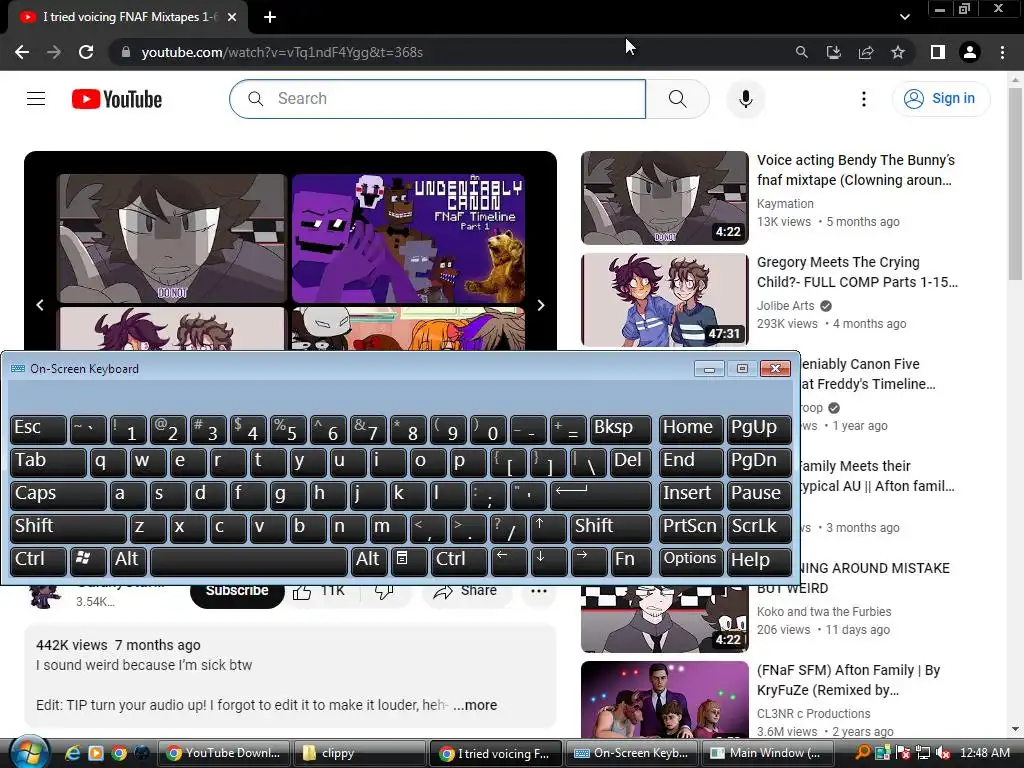Toggle left Shift on On-Screen Keyboard
Image resolution: width=1024 pixels, height=768 pixels.
(x=68, y=528)
